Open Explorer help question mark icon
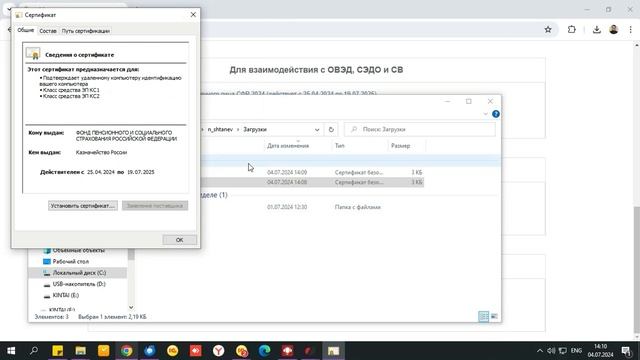Viewport: 640px width, 360px height. pyautogui.click(x=496, y=114)
